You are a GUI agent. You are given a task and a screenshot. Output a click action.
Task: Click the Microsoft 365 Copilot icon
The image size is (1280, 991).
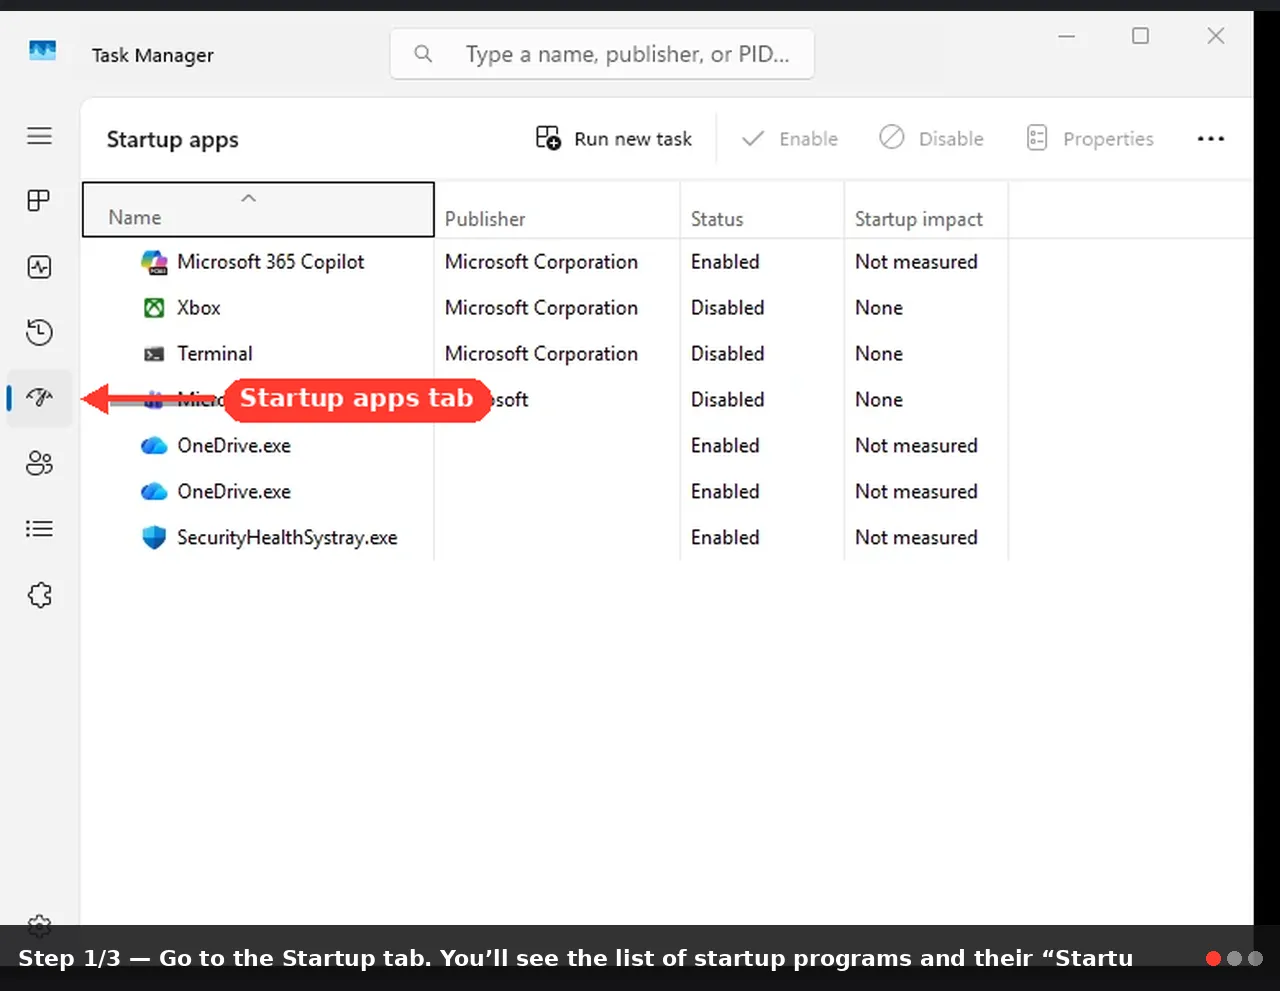coord(154,262)
